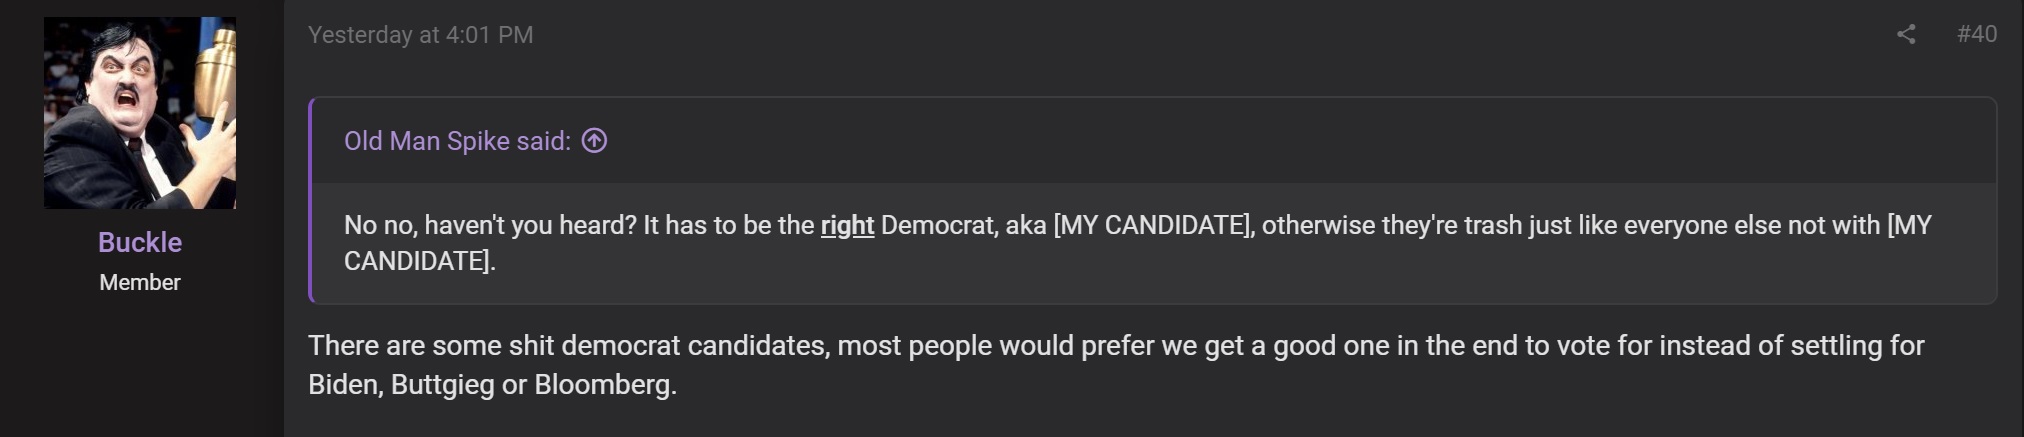The image size is (2024, 437).
Task: Jump to original post via up-arrow icon
Action: (x=595, y=141)
